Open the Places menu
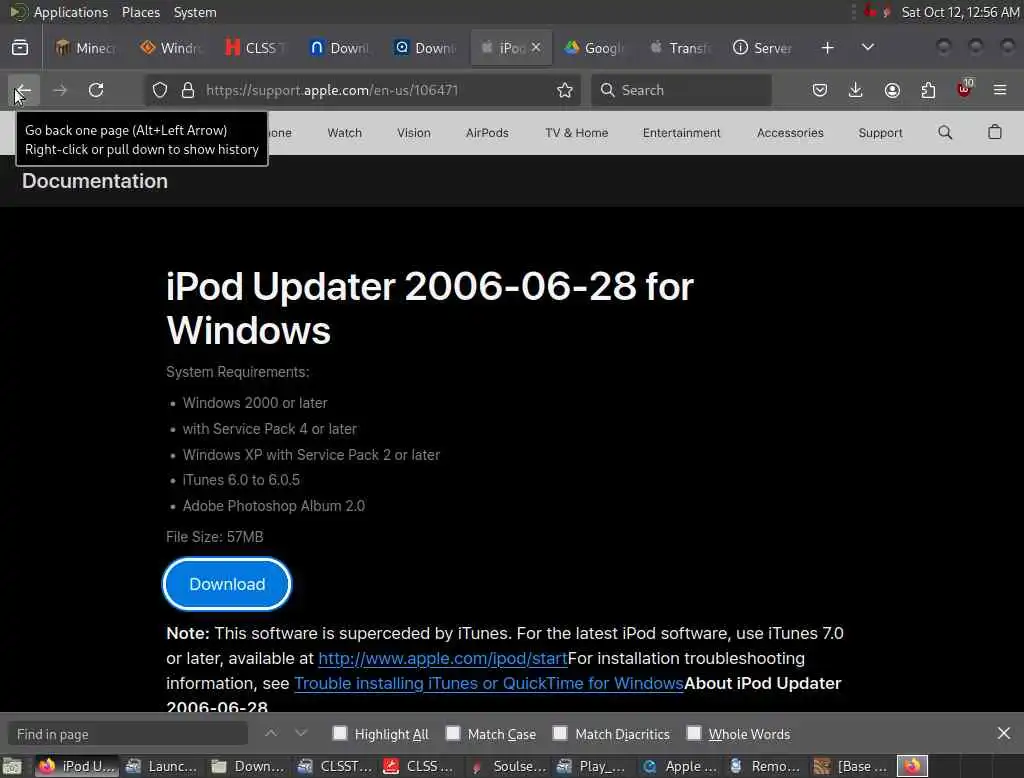 [x=140, y=12]
